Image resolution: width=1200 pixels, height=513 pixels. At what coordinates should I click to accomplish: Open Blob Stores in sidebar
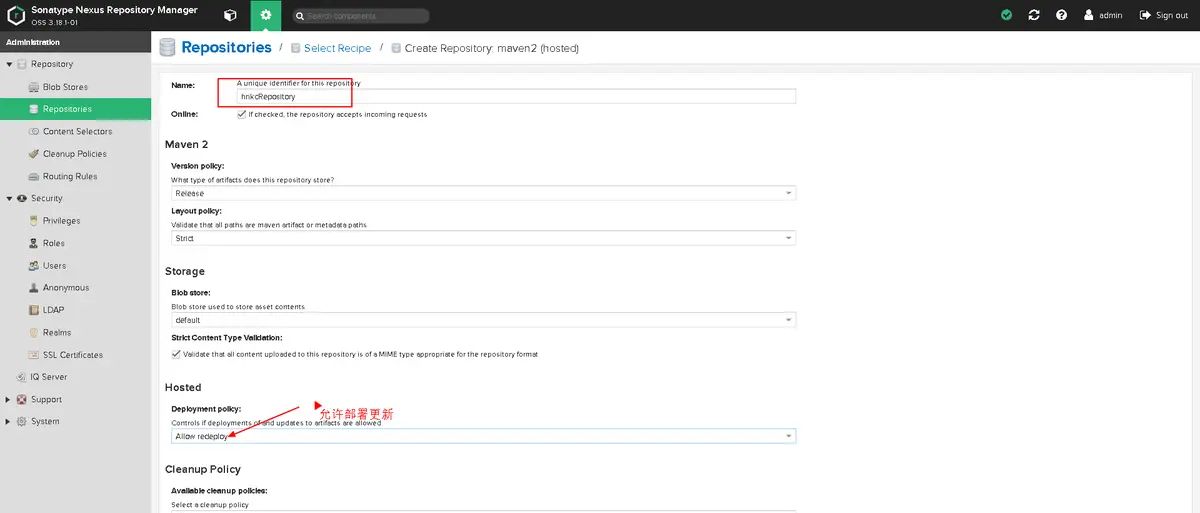coord(65,87)
